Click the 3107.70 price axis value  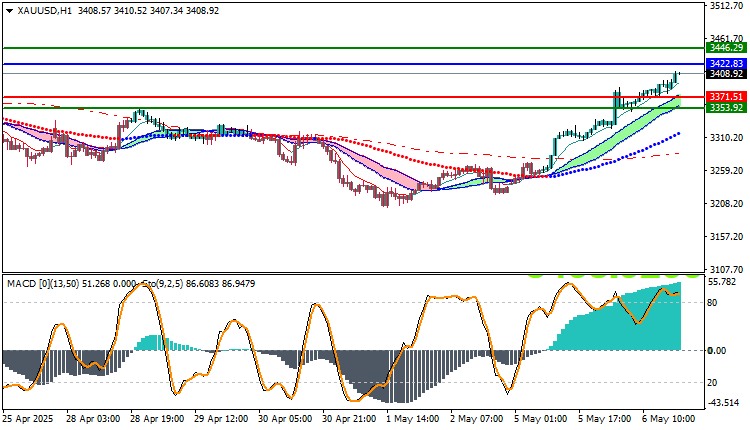(x=726, y=270)
